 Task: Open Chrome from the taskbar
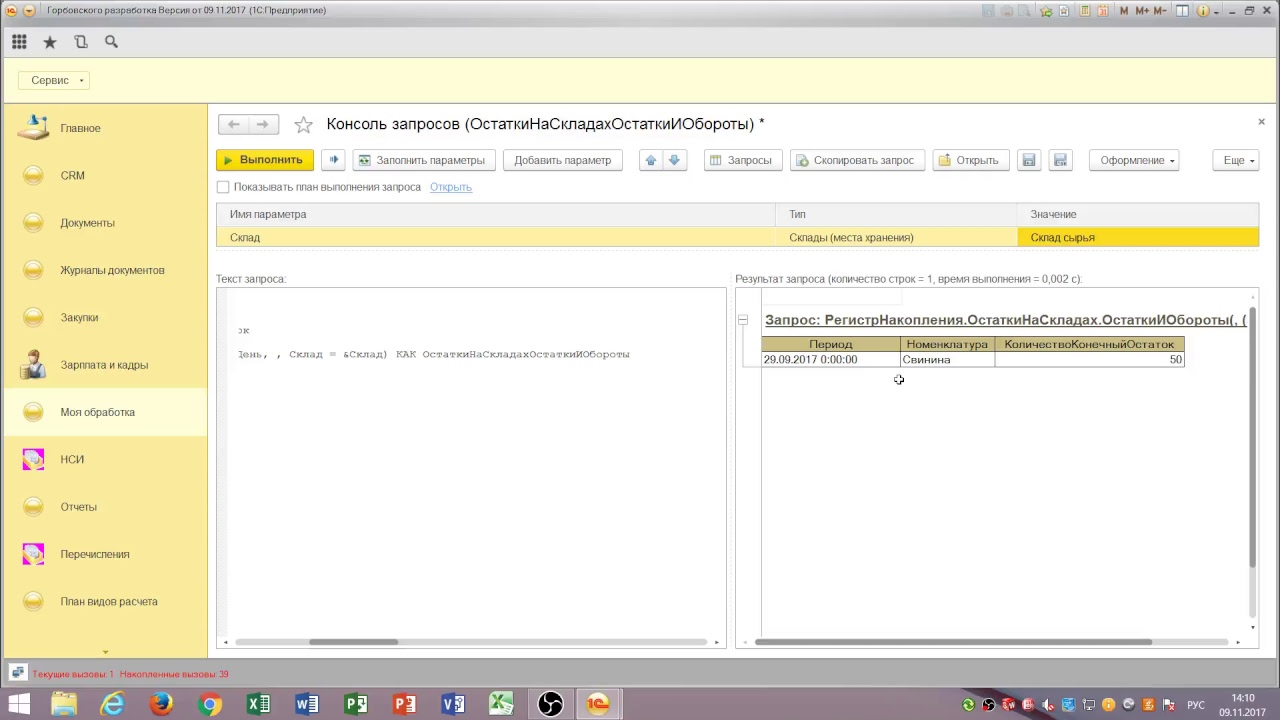point(210,704)
